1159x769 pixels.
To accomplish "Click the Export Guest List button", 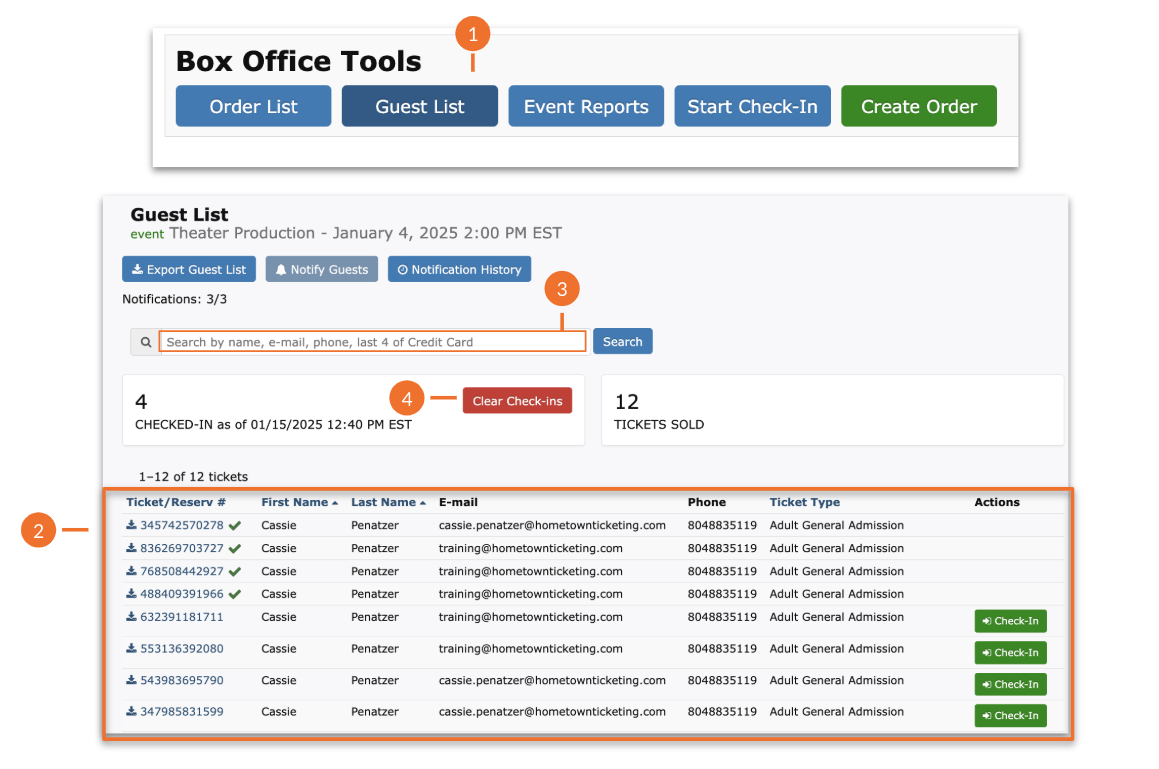I will click(x=189, y=270).
